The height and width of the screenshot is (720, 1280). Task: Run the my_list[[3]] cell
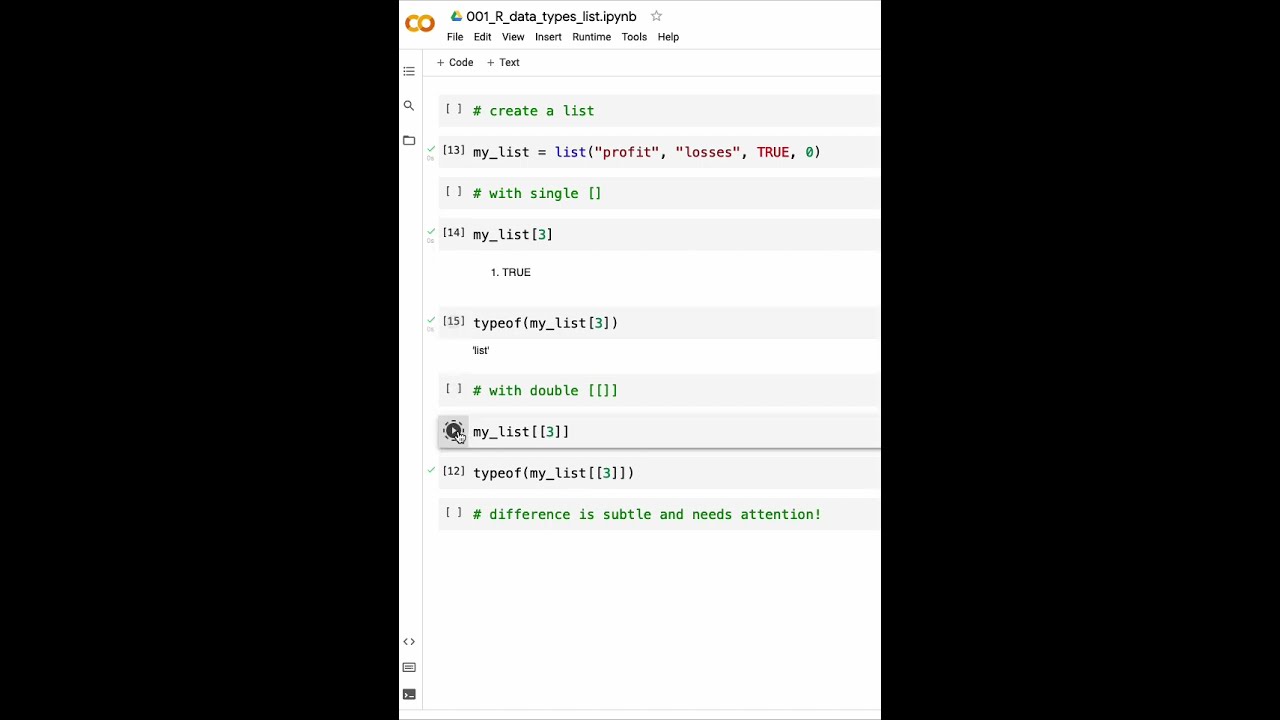tap(454, 431)
